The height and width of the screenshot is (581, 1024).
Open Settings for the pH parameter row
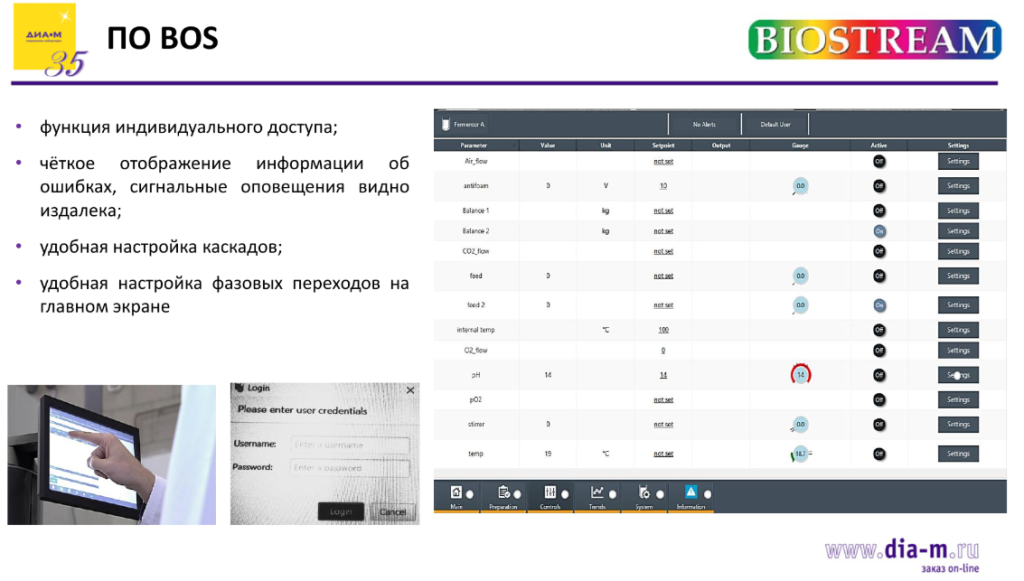point(958,374)
